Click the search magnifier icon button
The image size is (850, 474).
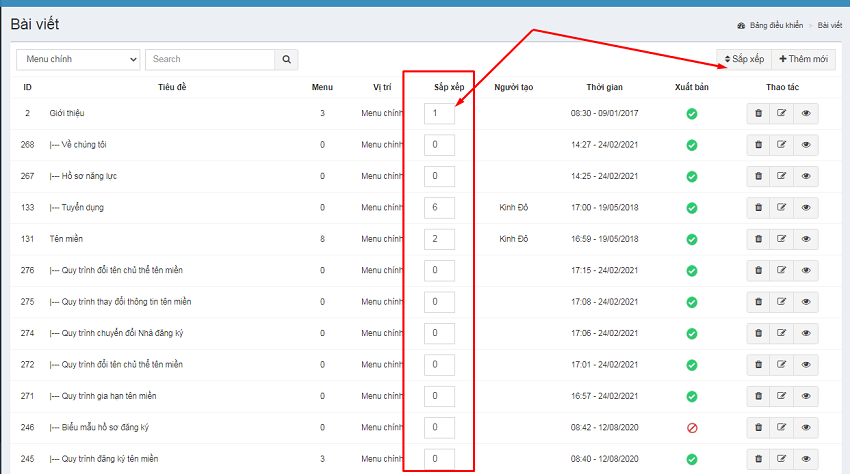coord(286,60)
